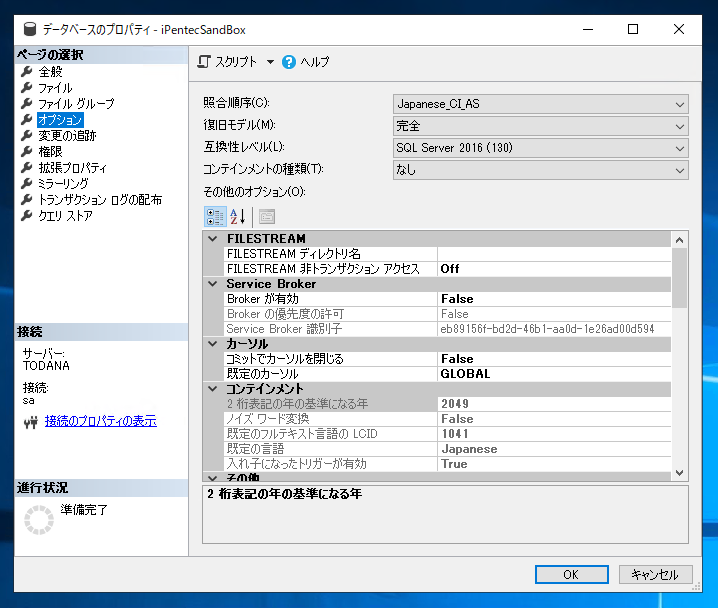Collapse the Service Broker category
The image size is (718, 608).
click(212, 284)
